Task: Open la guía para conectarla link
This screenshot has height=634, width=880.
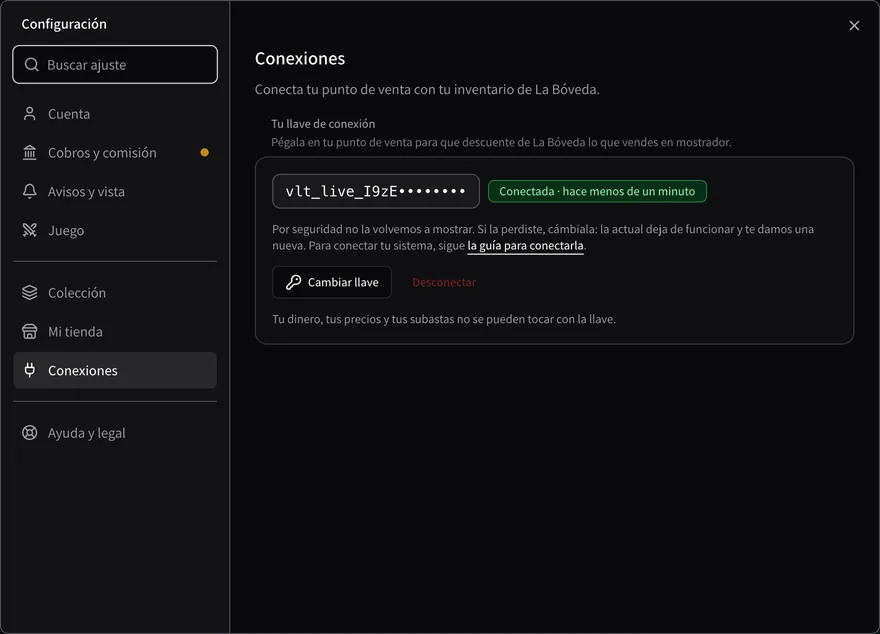Action: click(525, 246)
